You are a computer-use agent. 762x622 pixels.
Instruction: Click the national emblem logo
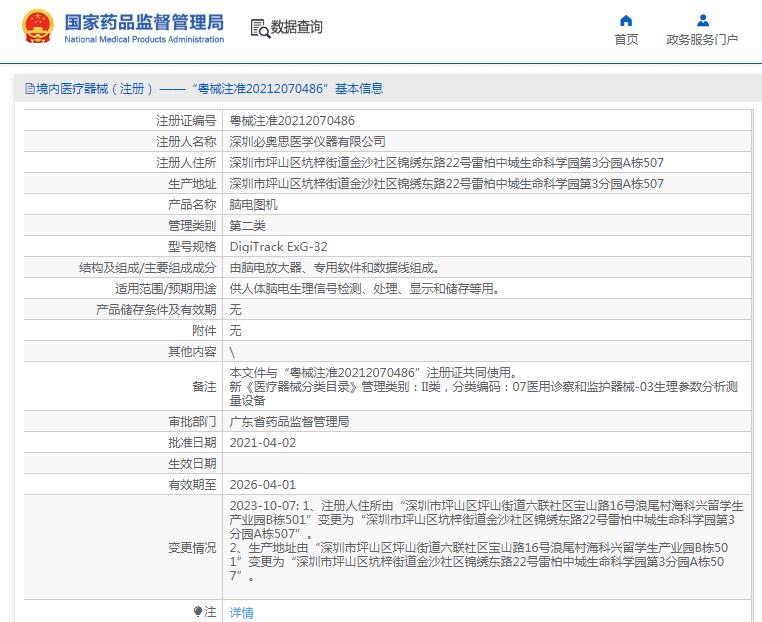pos(38,27)
